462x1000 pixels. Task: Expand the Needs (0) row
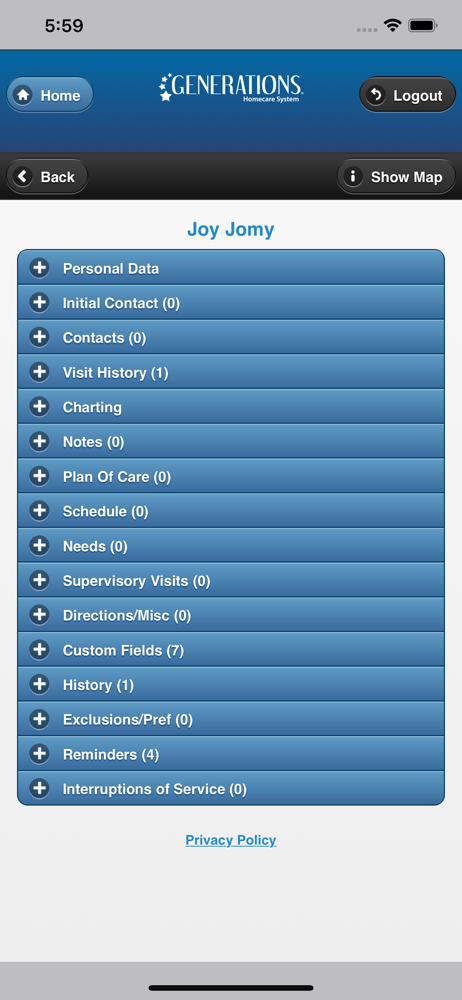(231, 546)
